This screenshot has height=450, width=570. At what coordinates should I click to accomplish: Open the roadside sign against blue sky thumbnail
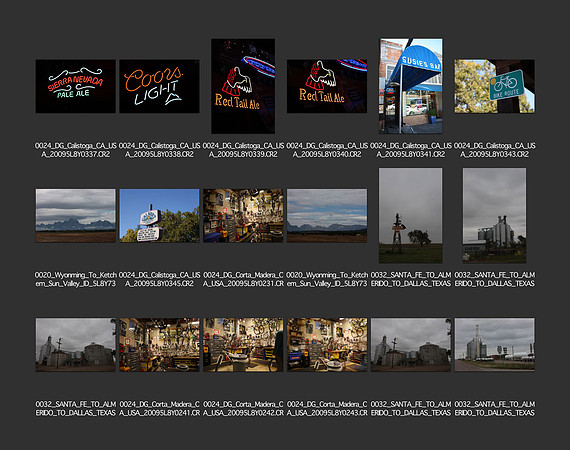point(159,216)
